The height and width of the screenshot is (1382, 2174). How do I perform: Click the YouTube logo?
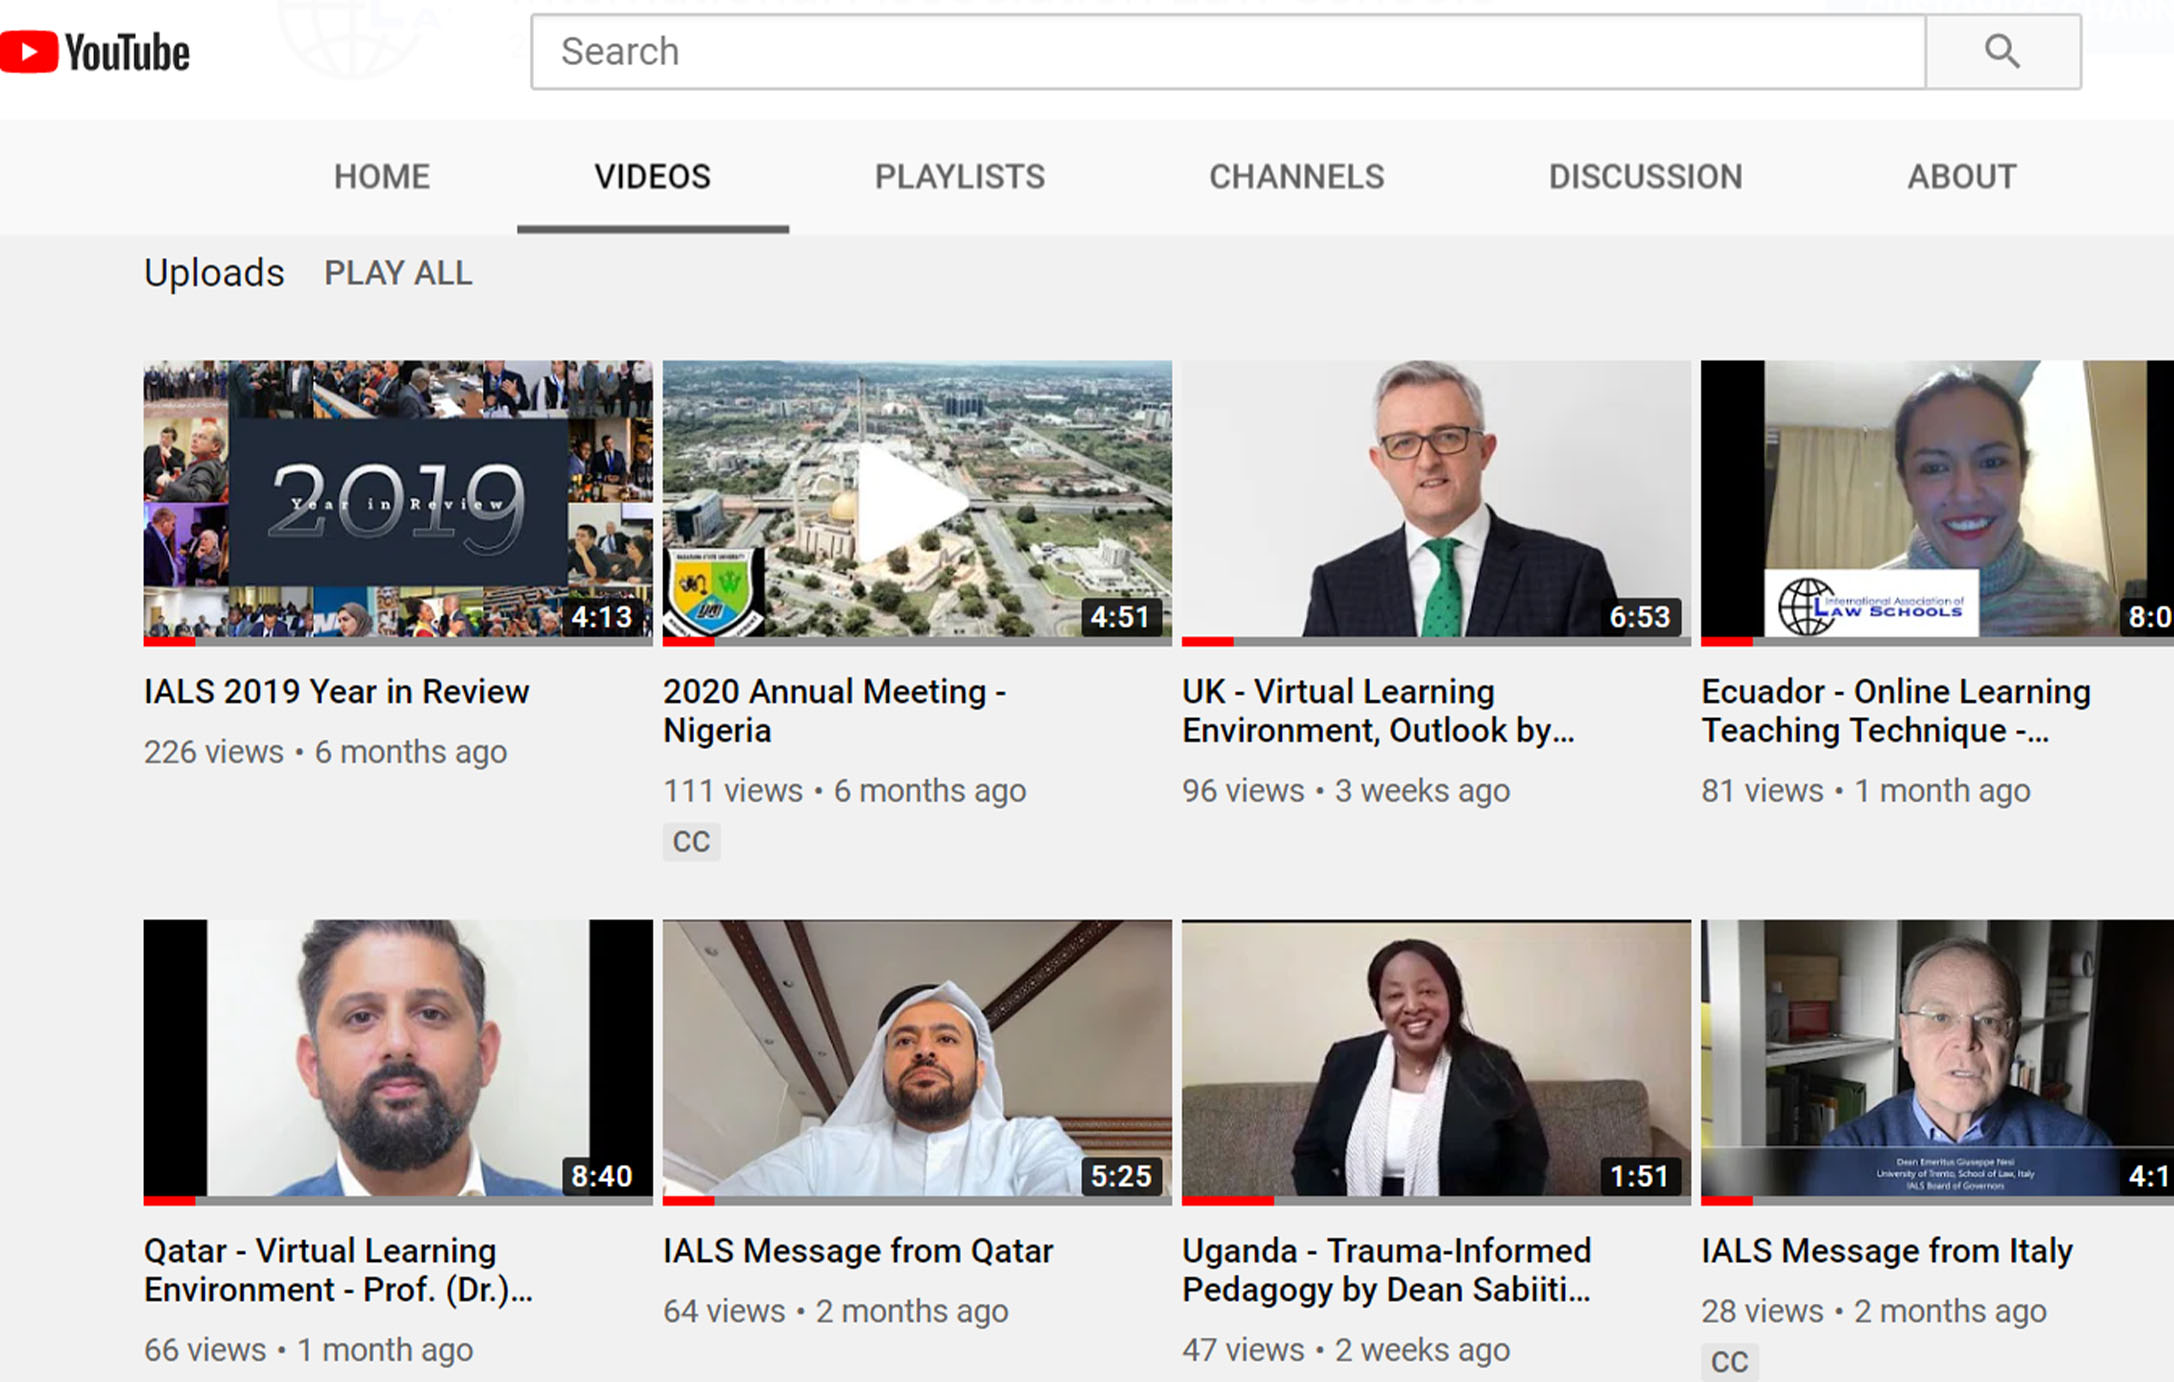[x=95, y=52]
